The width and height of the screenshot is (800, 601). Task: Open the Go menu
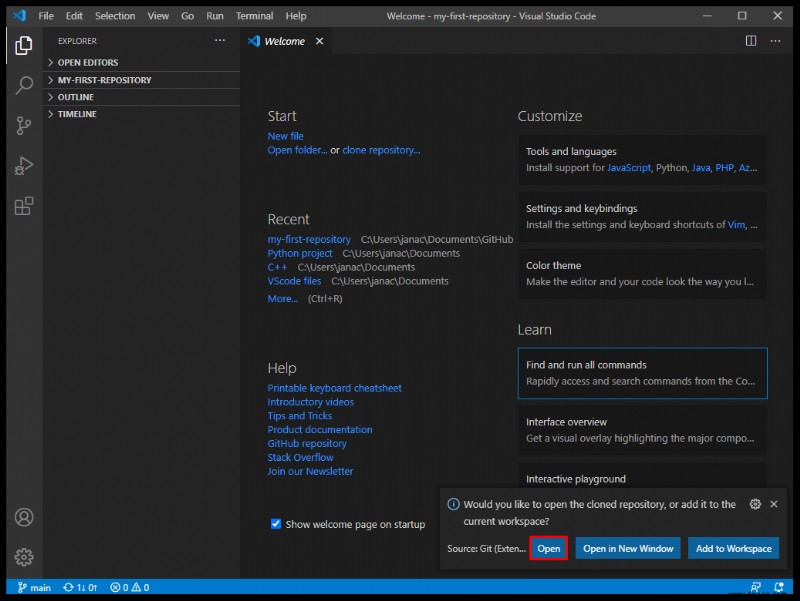(187, 16)
